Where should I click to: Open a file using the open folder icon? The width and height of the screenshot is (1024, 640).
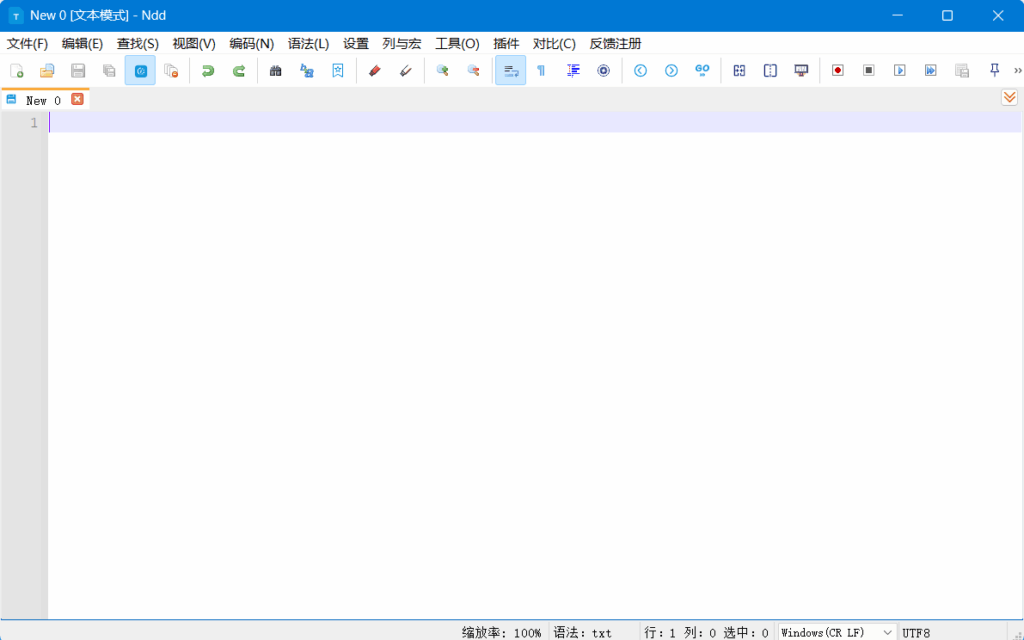coord(47,70)
